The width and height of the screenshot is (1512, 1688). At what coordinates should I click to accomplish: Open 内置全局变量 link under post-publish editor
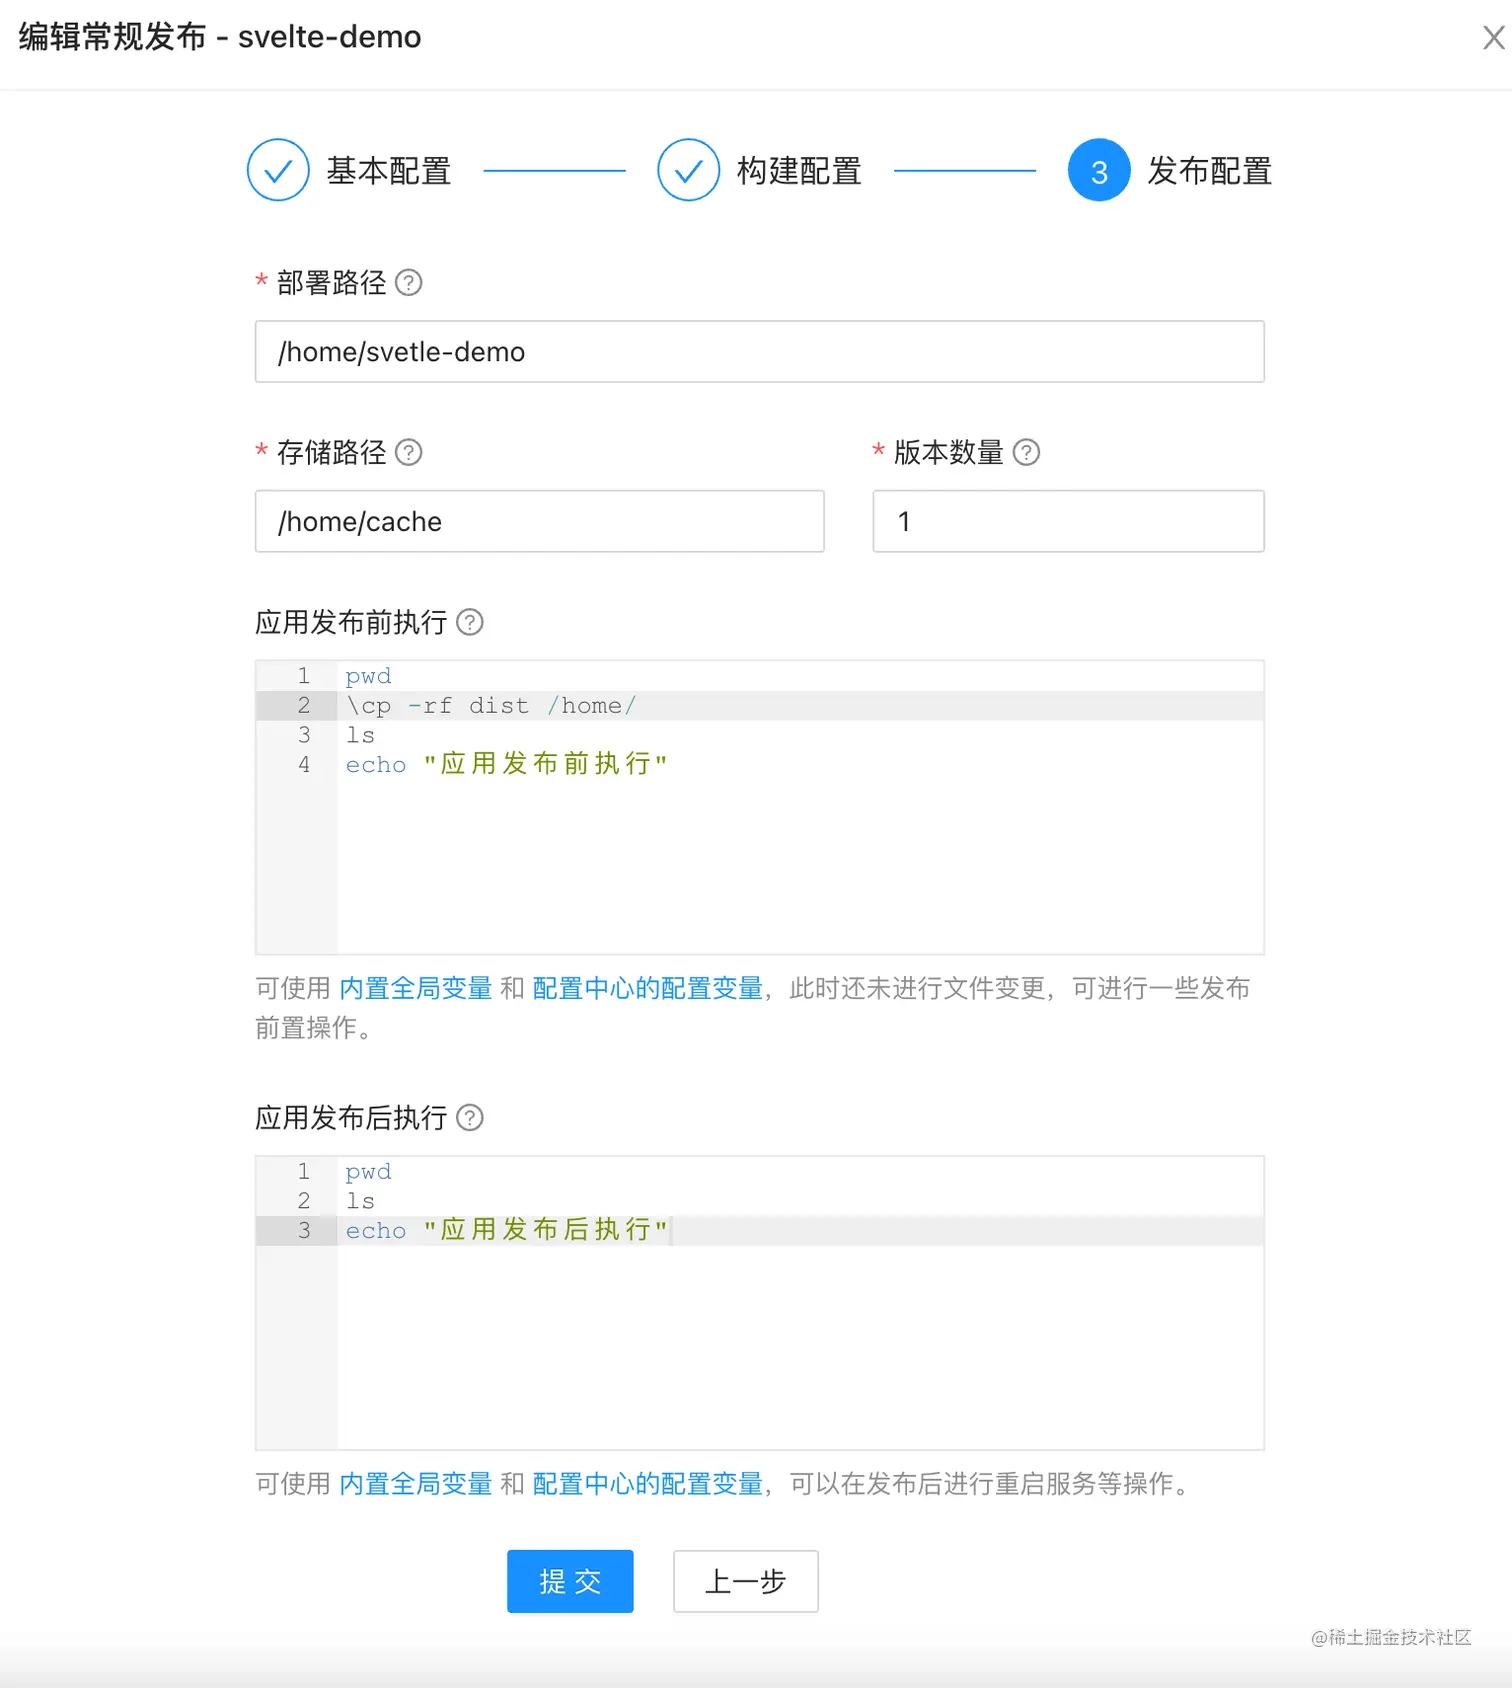416,1484
